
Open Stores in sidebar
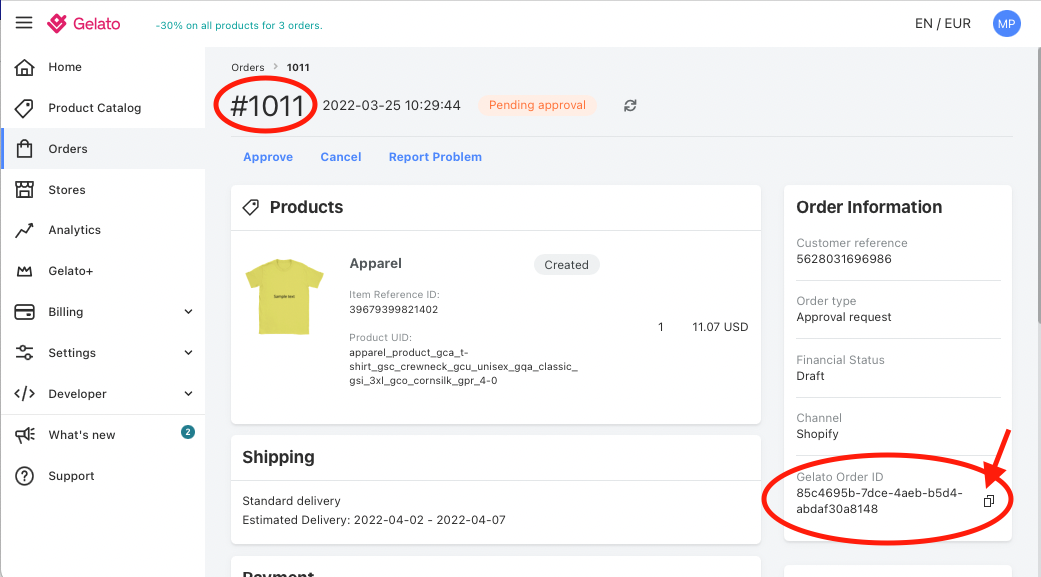(67, 190)
